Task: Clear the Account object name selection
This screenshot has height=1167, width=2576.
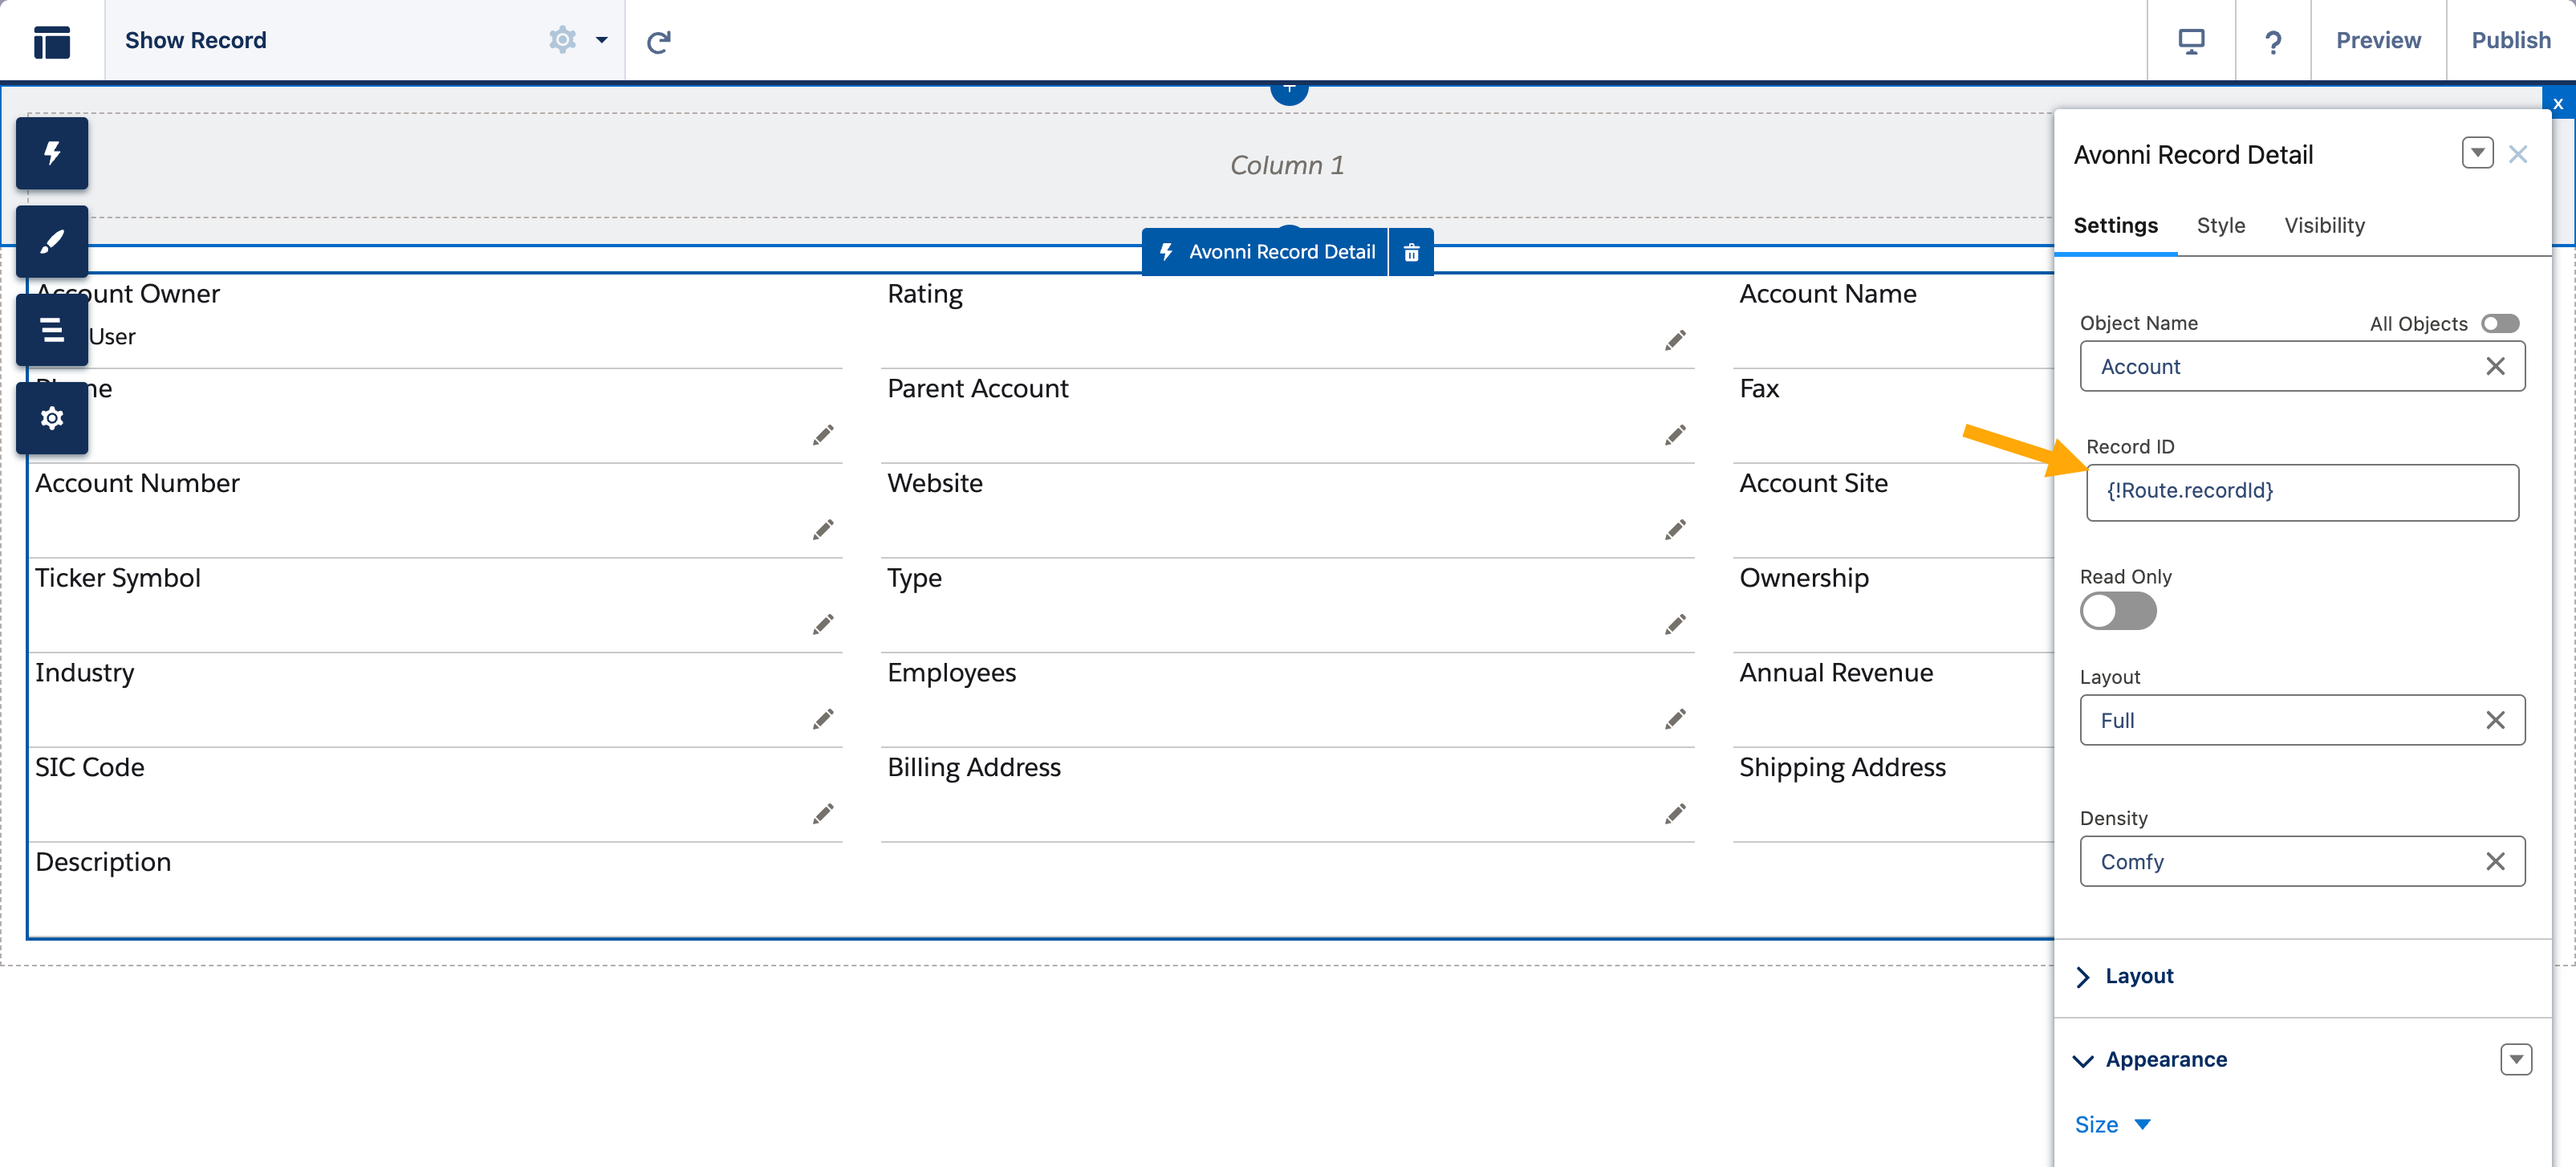Action: pos(2495,366)
